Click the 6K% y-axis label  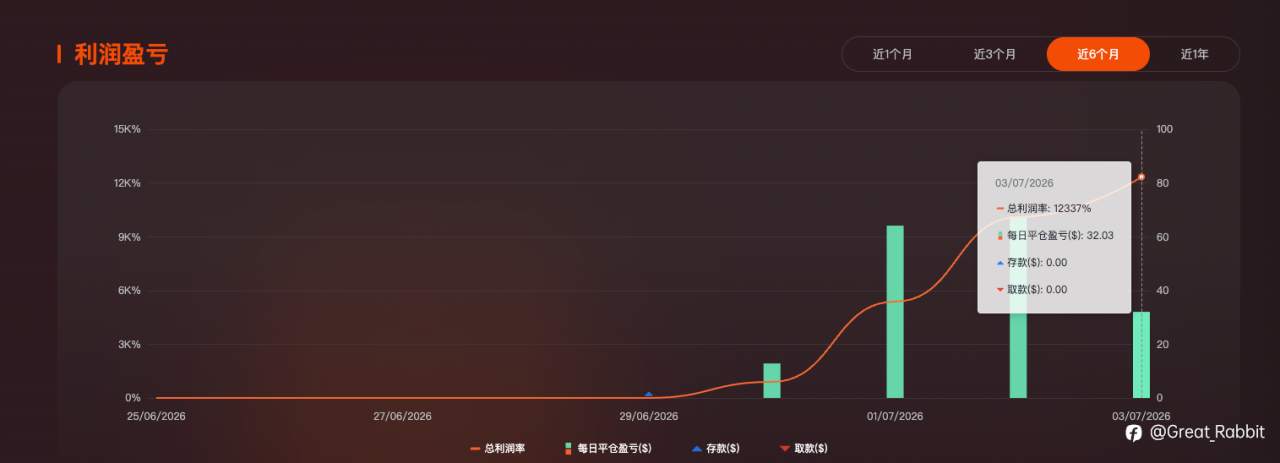(x=130, y=290)
